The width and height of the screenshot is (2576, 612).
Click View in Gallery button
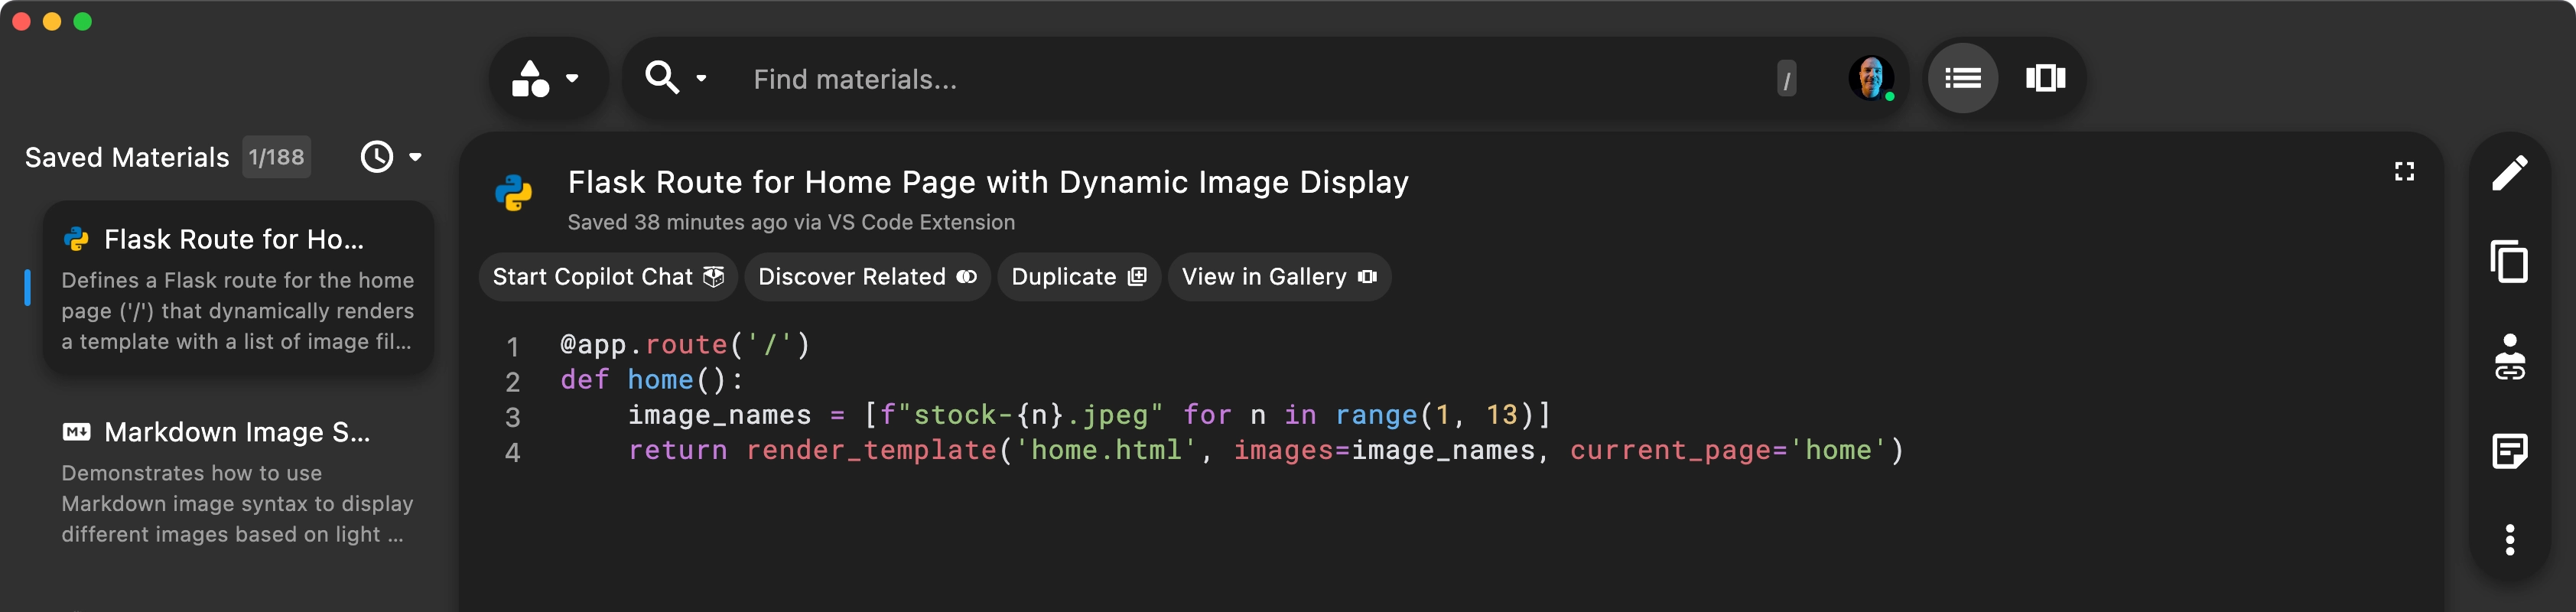coord(1278,277)
